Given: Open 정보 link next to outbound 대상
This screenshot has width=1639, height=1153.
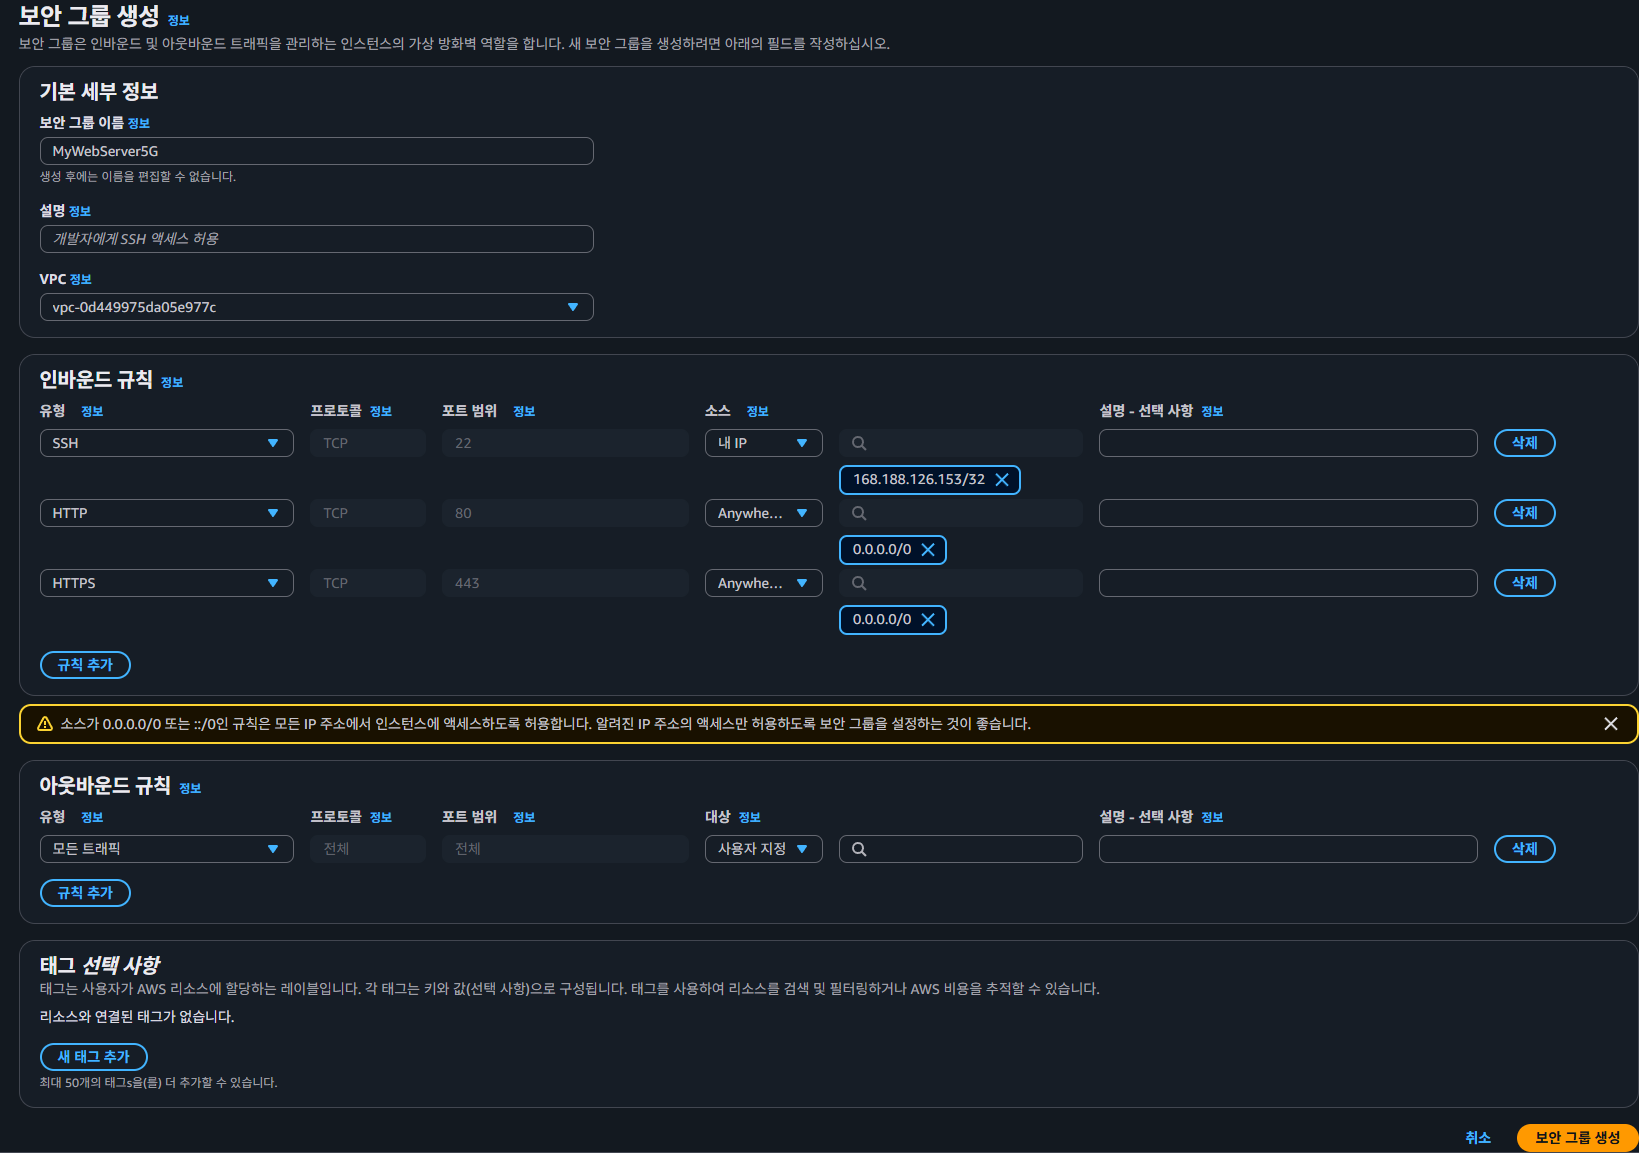Looking at the screenshot, I should [750, 818].
